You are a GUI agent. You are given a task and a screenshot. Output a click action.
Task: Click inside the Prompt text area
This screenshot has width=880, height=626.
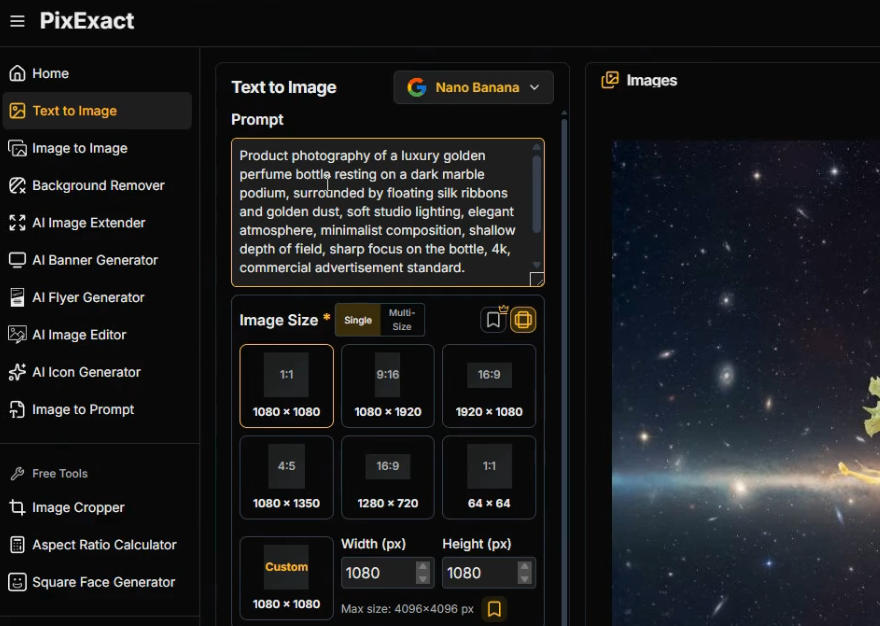386,212
